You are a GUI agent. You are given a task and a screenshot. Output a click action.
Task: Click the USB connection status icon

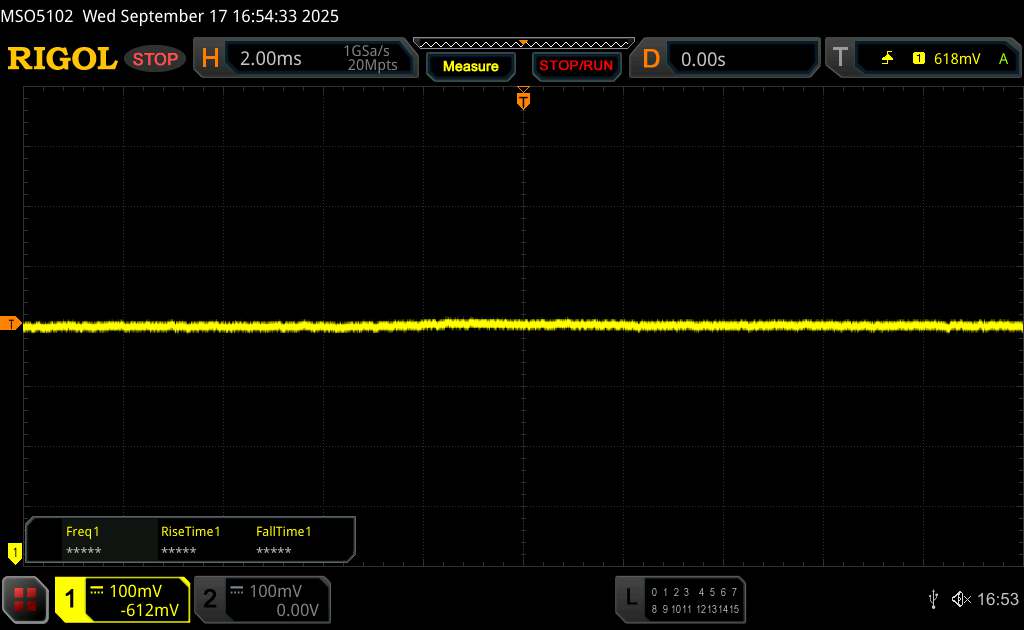click(933, 598)
